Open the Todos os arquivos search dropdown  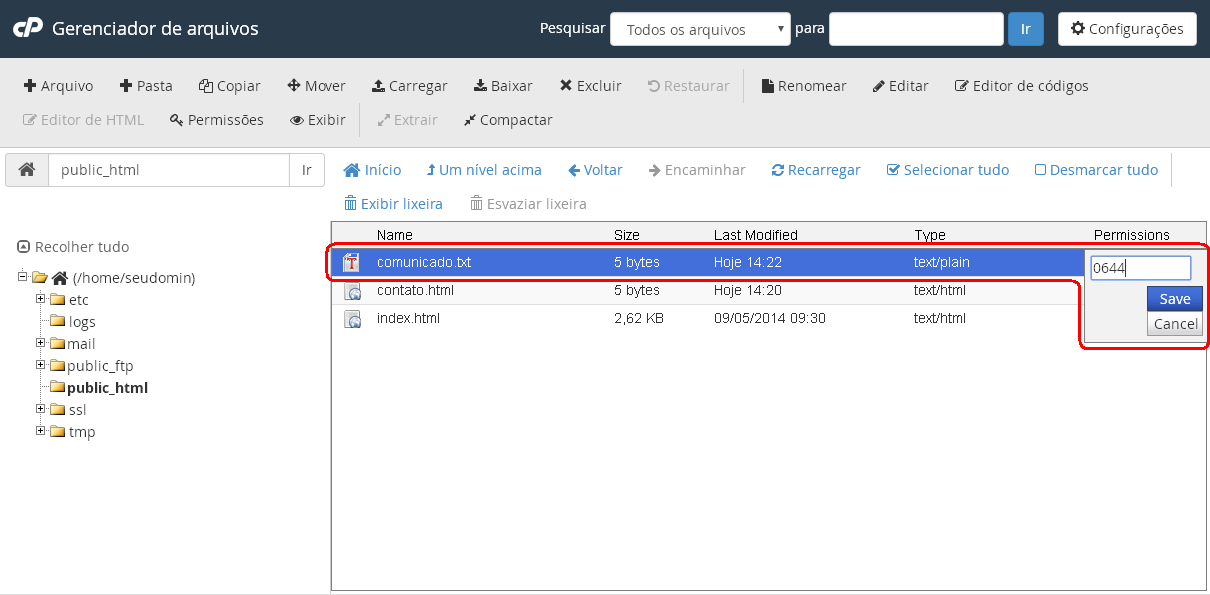(x=700, y=29)
